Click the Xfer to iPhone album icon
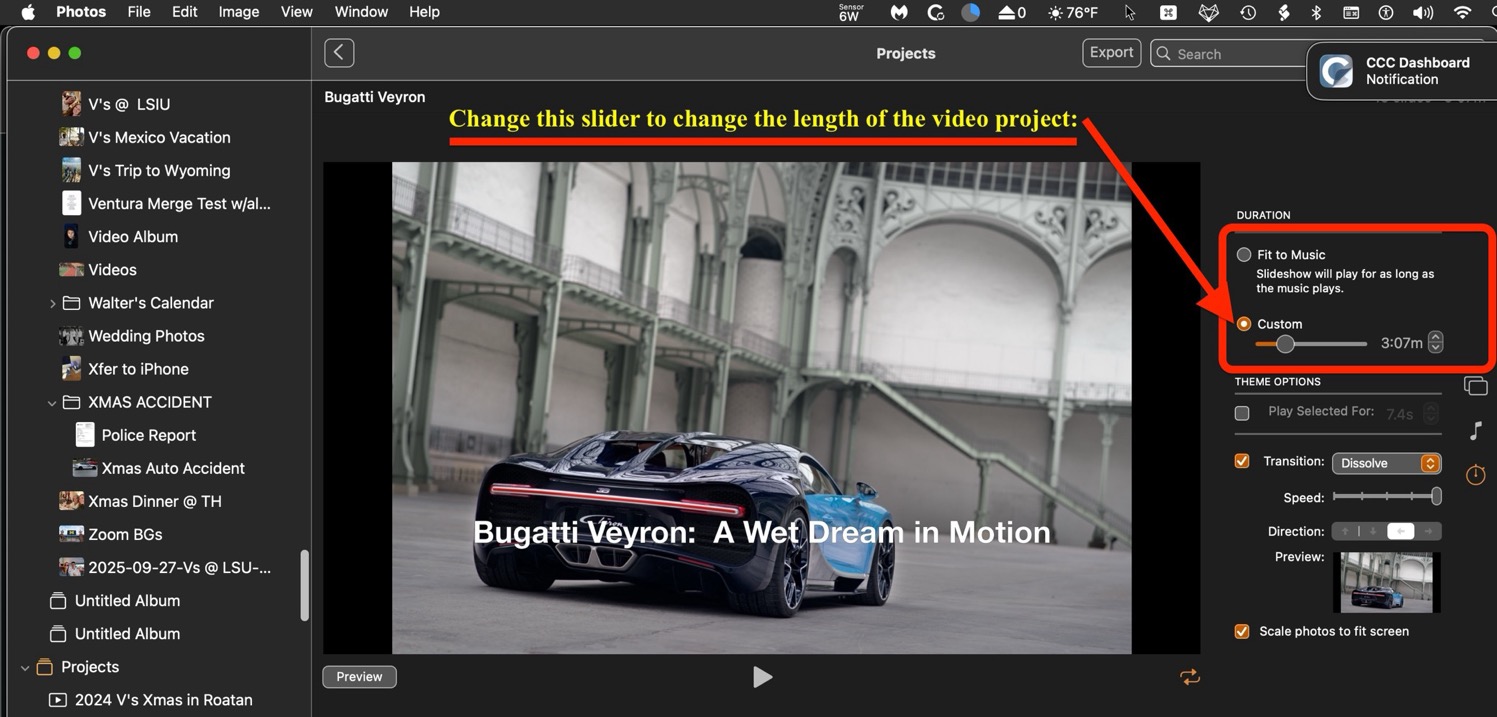The image size is (1497, 717). click(71, 369)
